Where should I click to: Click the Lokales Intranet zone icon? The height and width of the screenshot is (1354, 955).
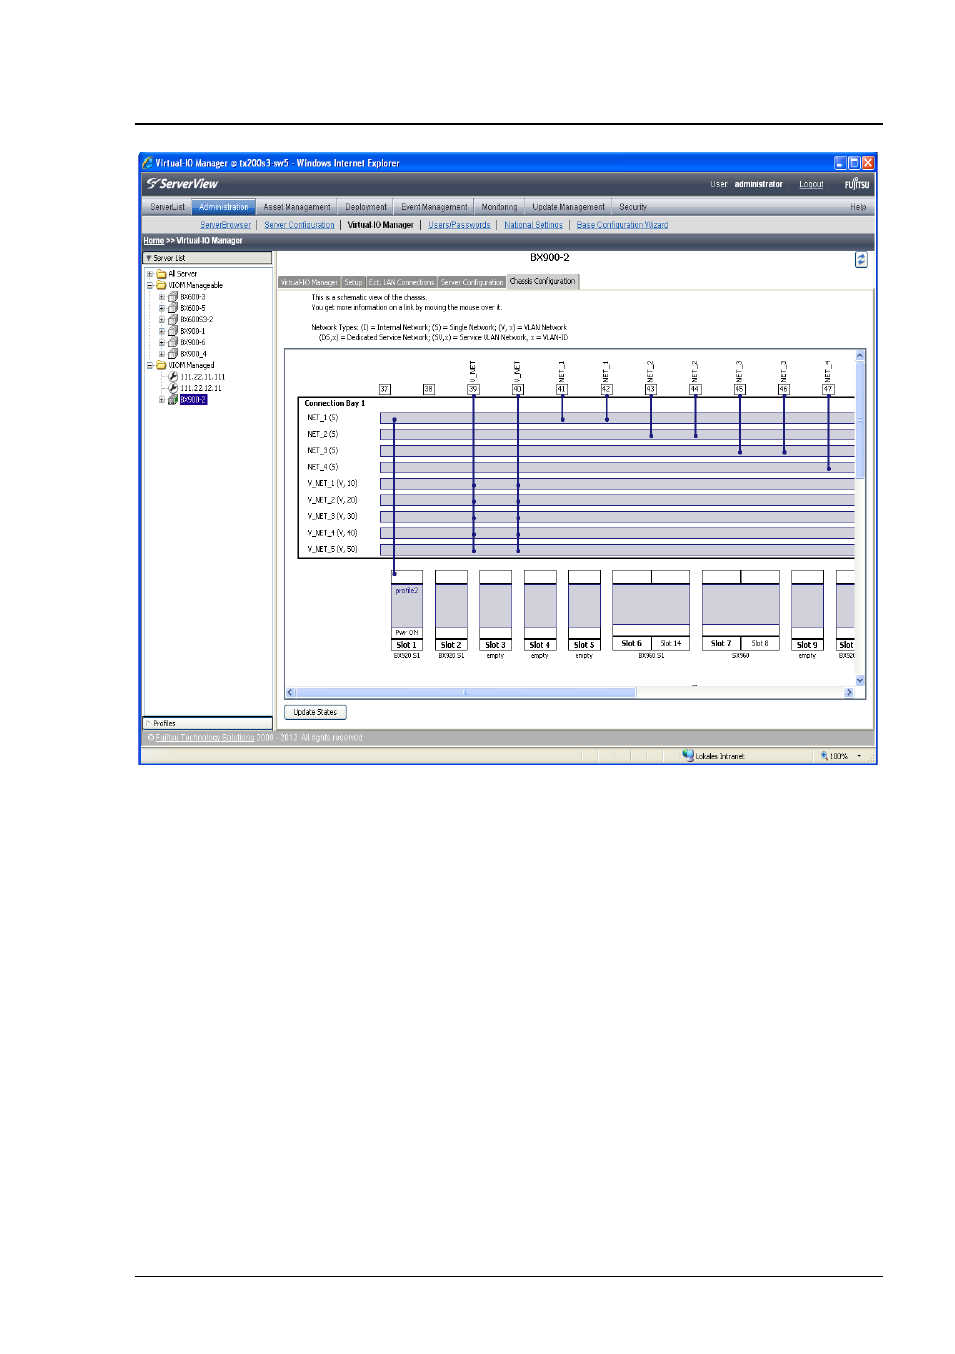coord(688,755)
